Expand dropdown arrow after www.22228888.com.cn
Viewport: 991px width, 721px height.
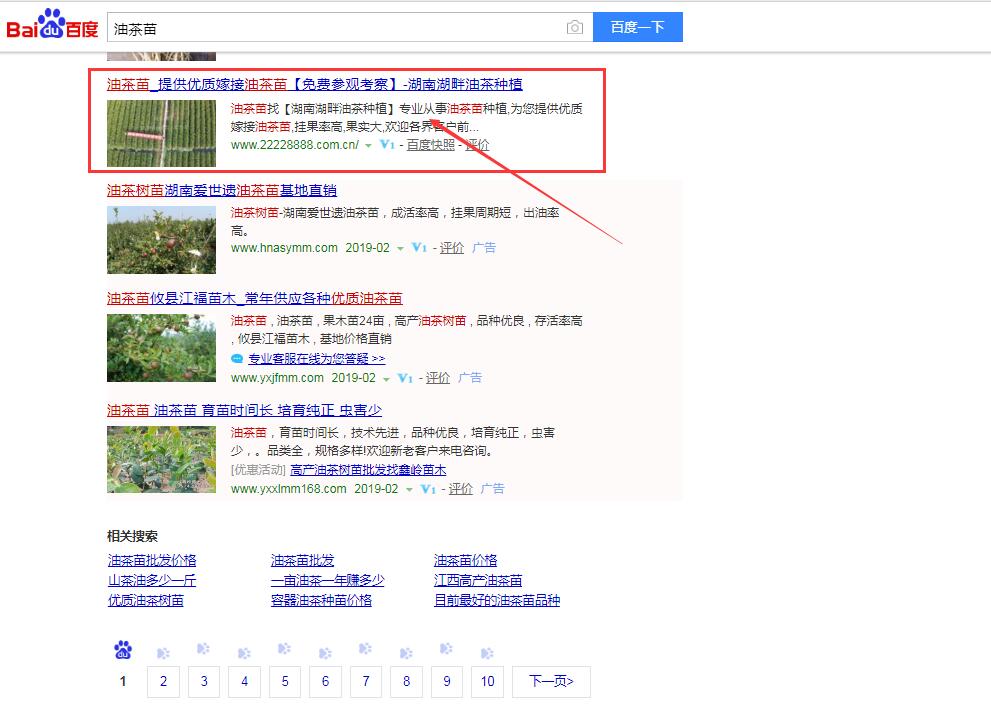[368, 146]
